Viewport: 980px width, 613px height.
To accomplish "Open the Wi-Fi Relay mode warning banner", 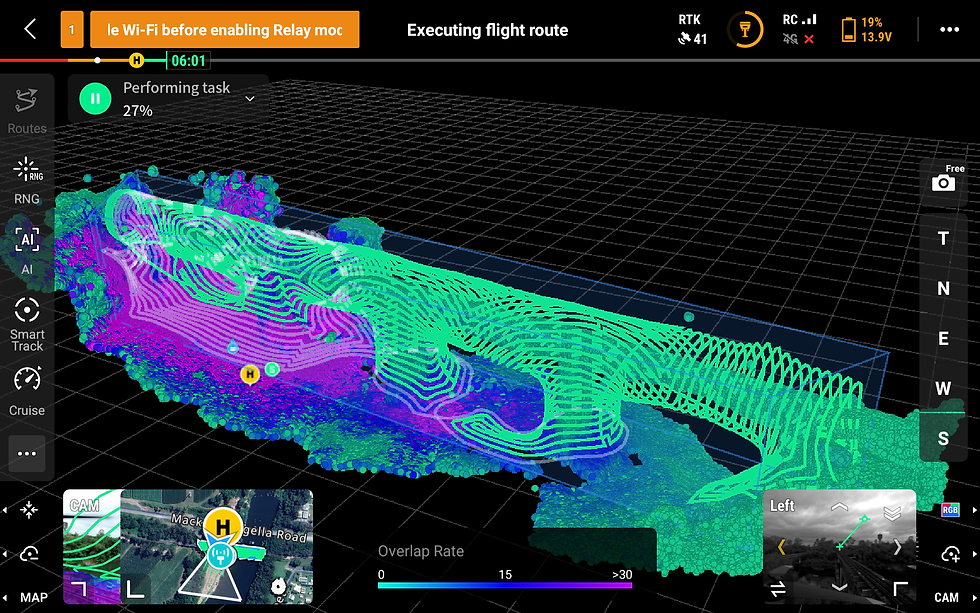I will click(x=225, y=29).
